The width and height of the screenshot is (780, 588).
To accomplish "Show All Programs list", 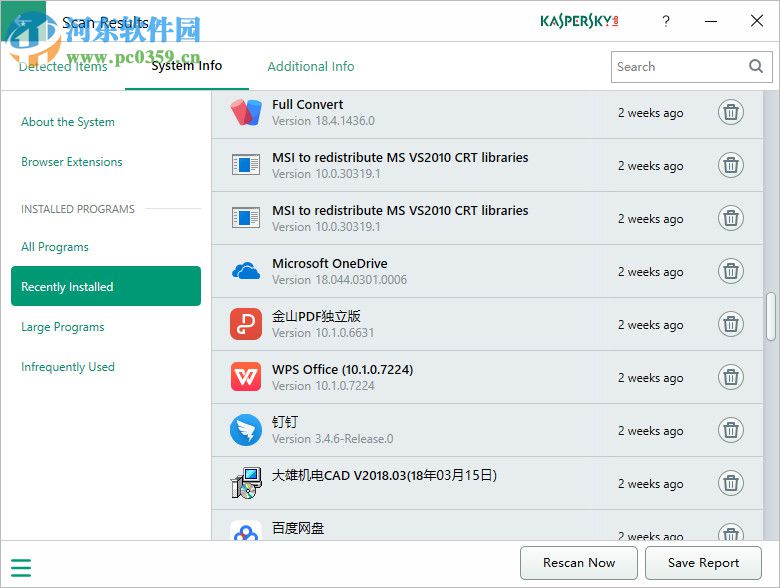I will [x=55, y=247].
